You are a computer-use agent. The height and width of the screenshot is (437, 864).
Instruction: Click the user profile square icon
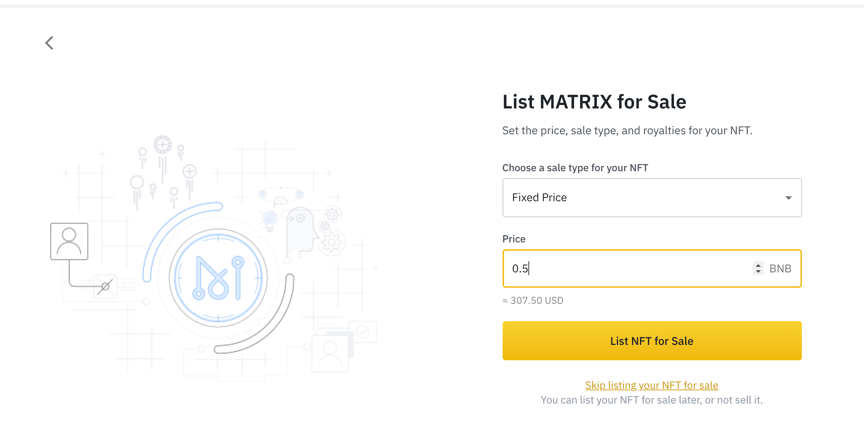[x=69, y=241]
